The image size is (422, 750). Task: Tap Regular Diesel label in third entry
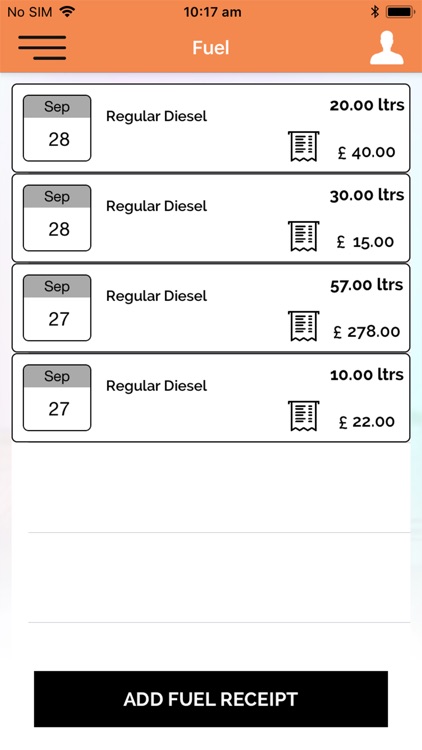coord(156,296)
